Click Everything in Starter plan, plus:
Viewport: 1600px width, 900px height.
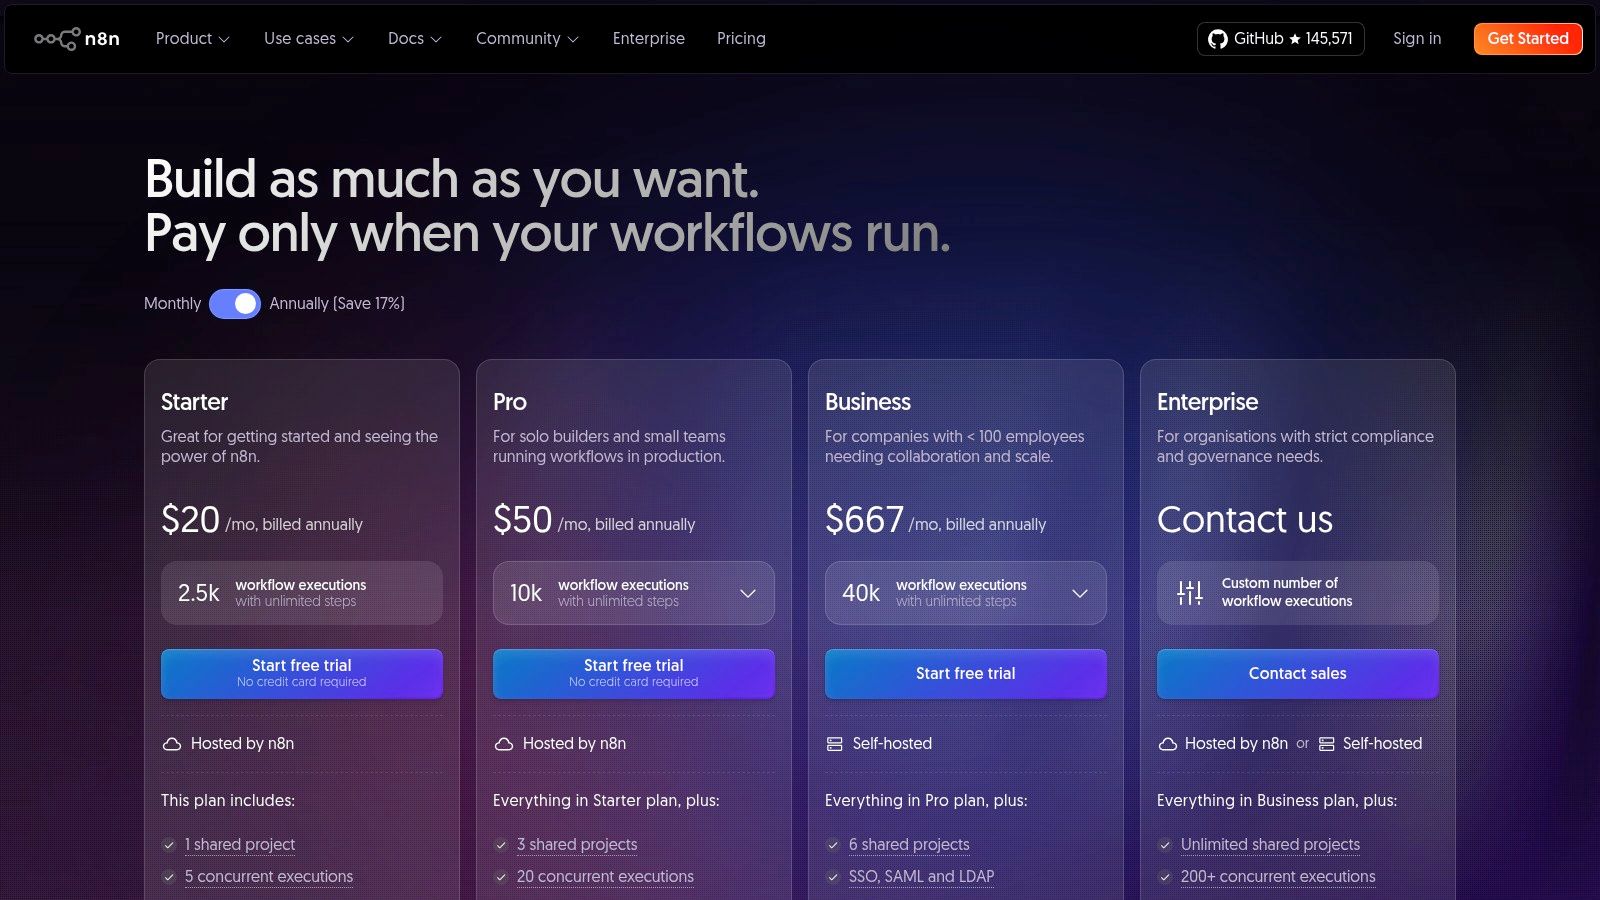click(606, 801)
